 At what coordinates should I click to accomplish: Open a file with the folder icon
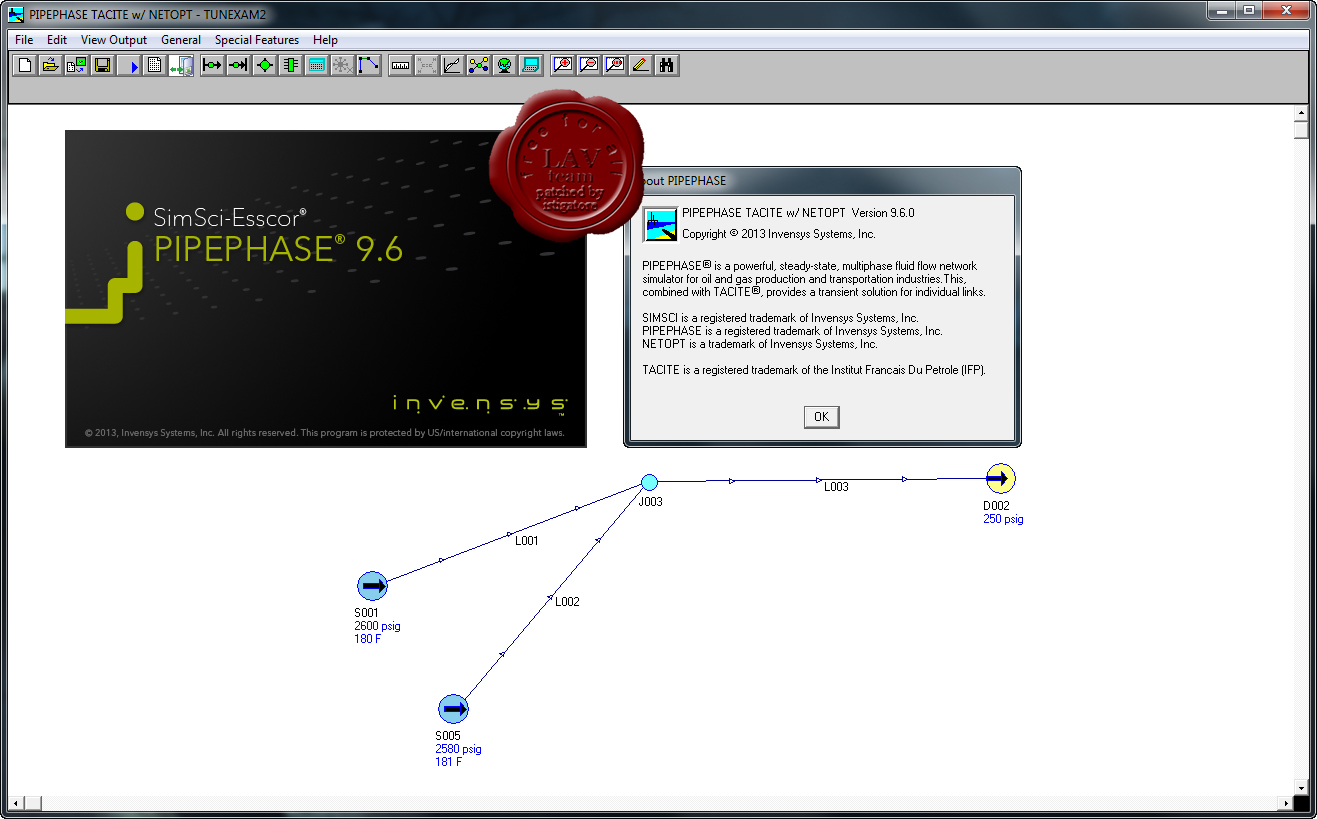pos(50,65)
